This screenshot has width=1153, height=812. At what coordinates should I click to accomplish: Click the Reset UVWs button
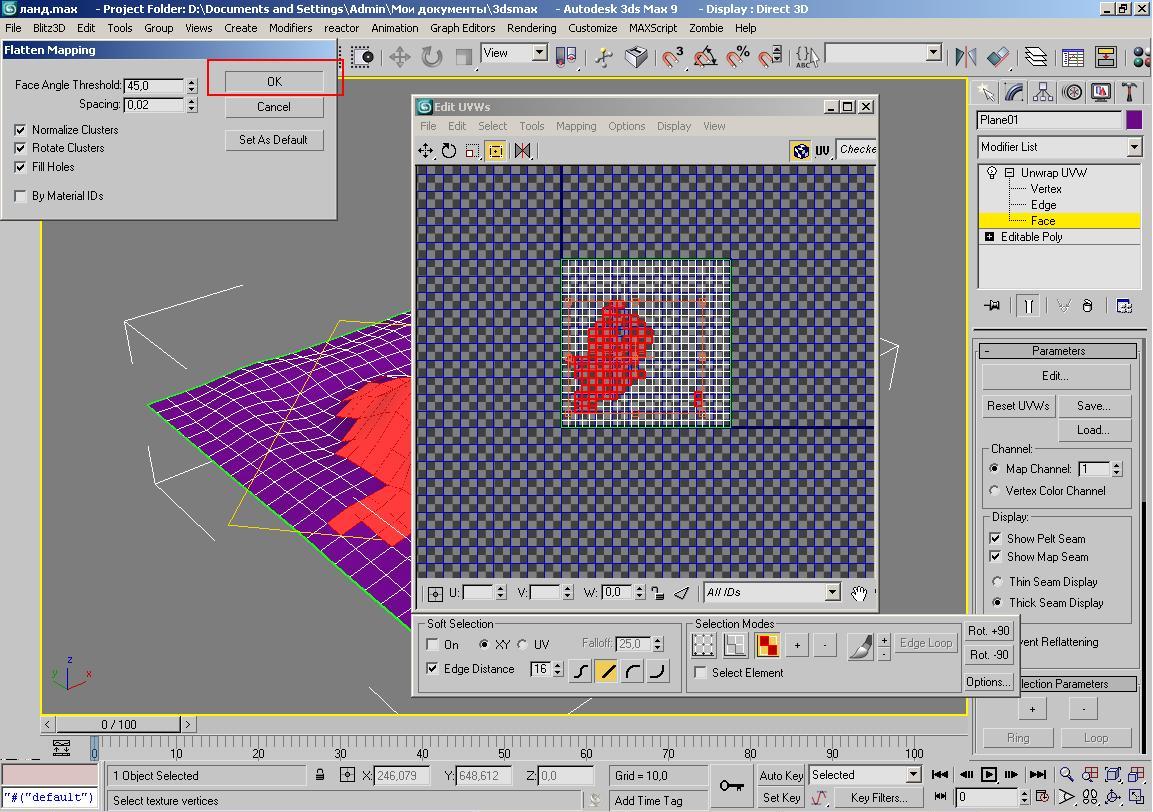coord(1018,406)
